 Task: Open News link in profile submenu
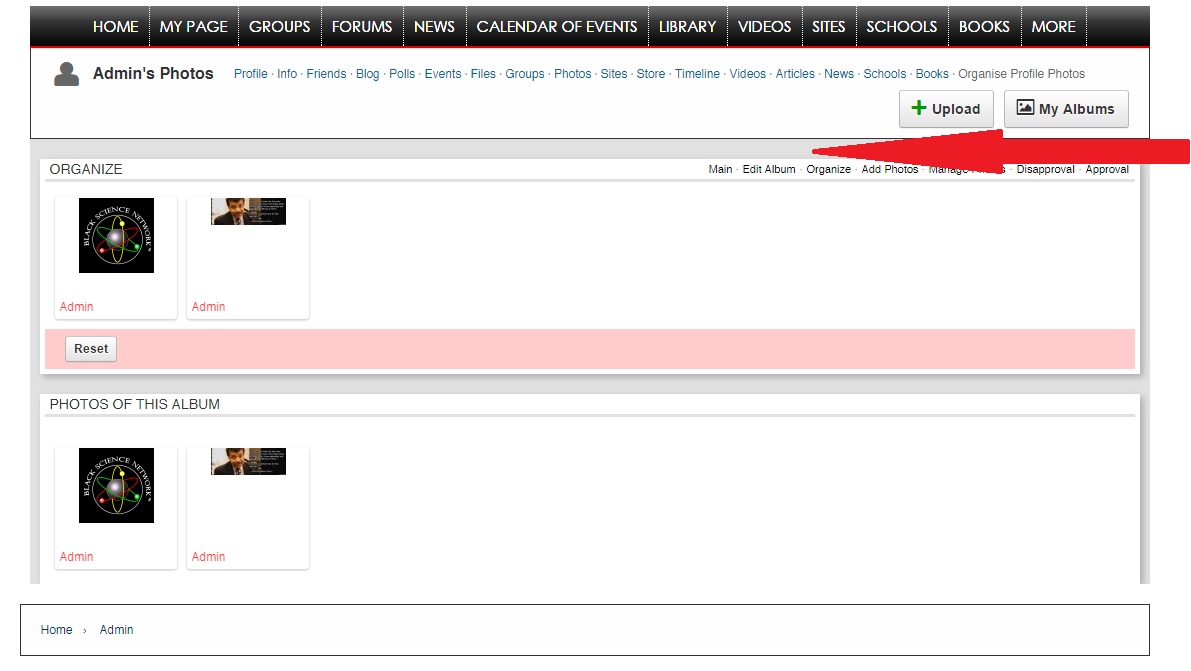839,74
